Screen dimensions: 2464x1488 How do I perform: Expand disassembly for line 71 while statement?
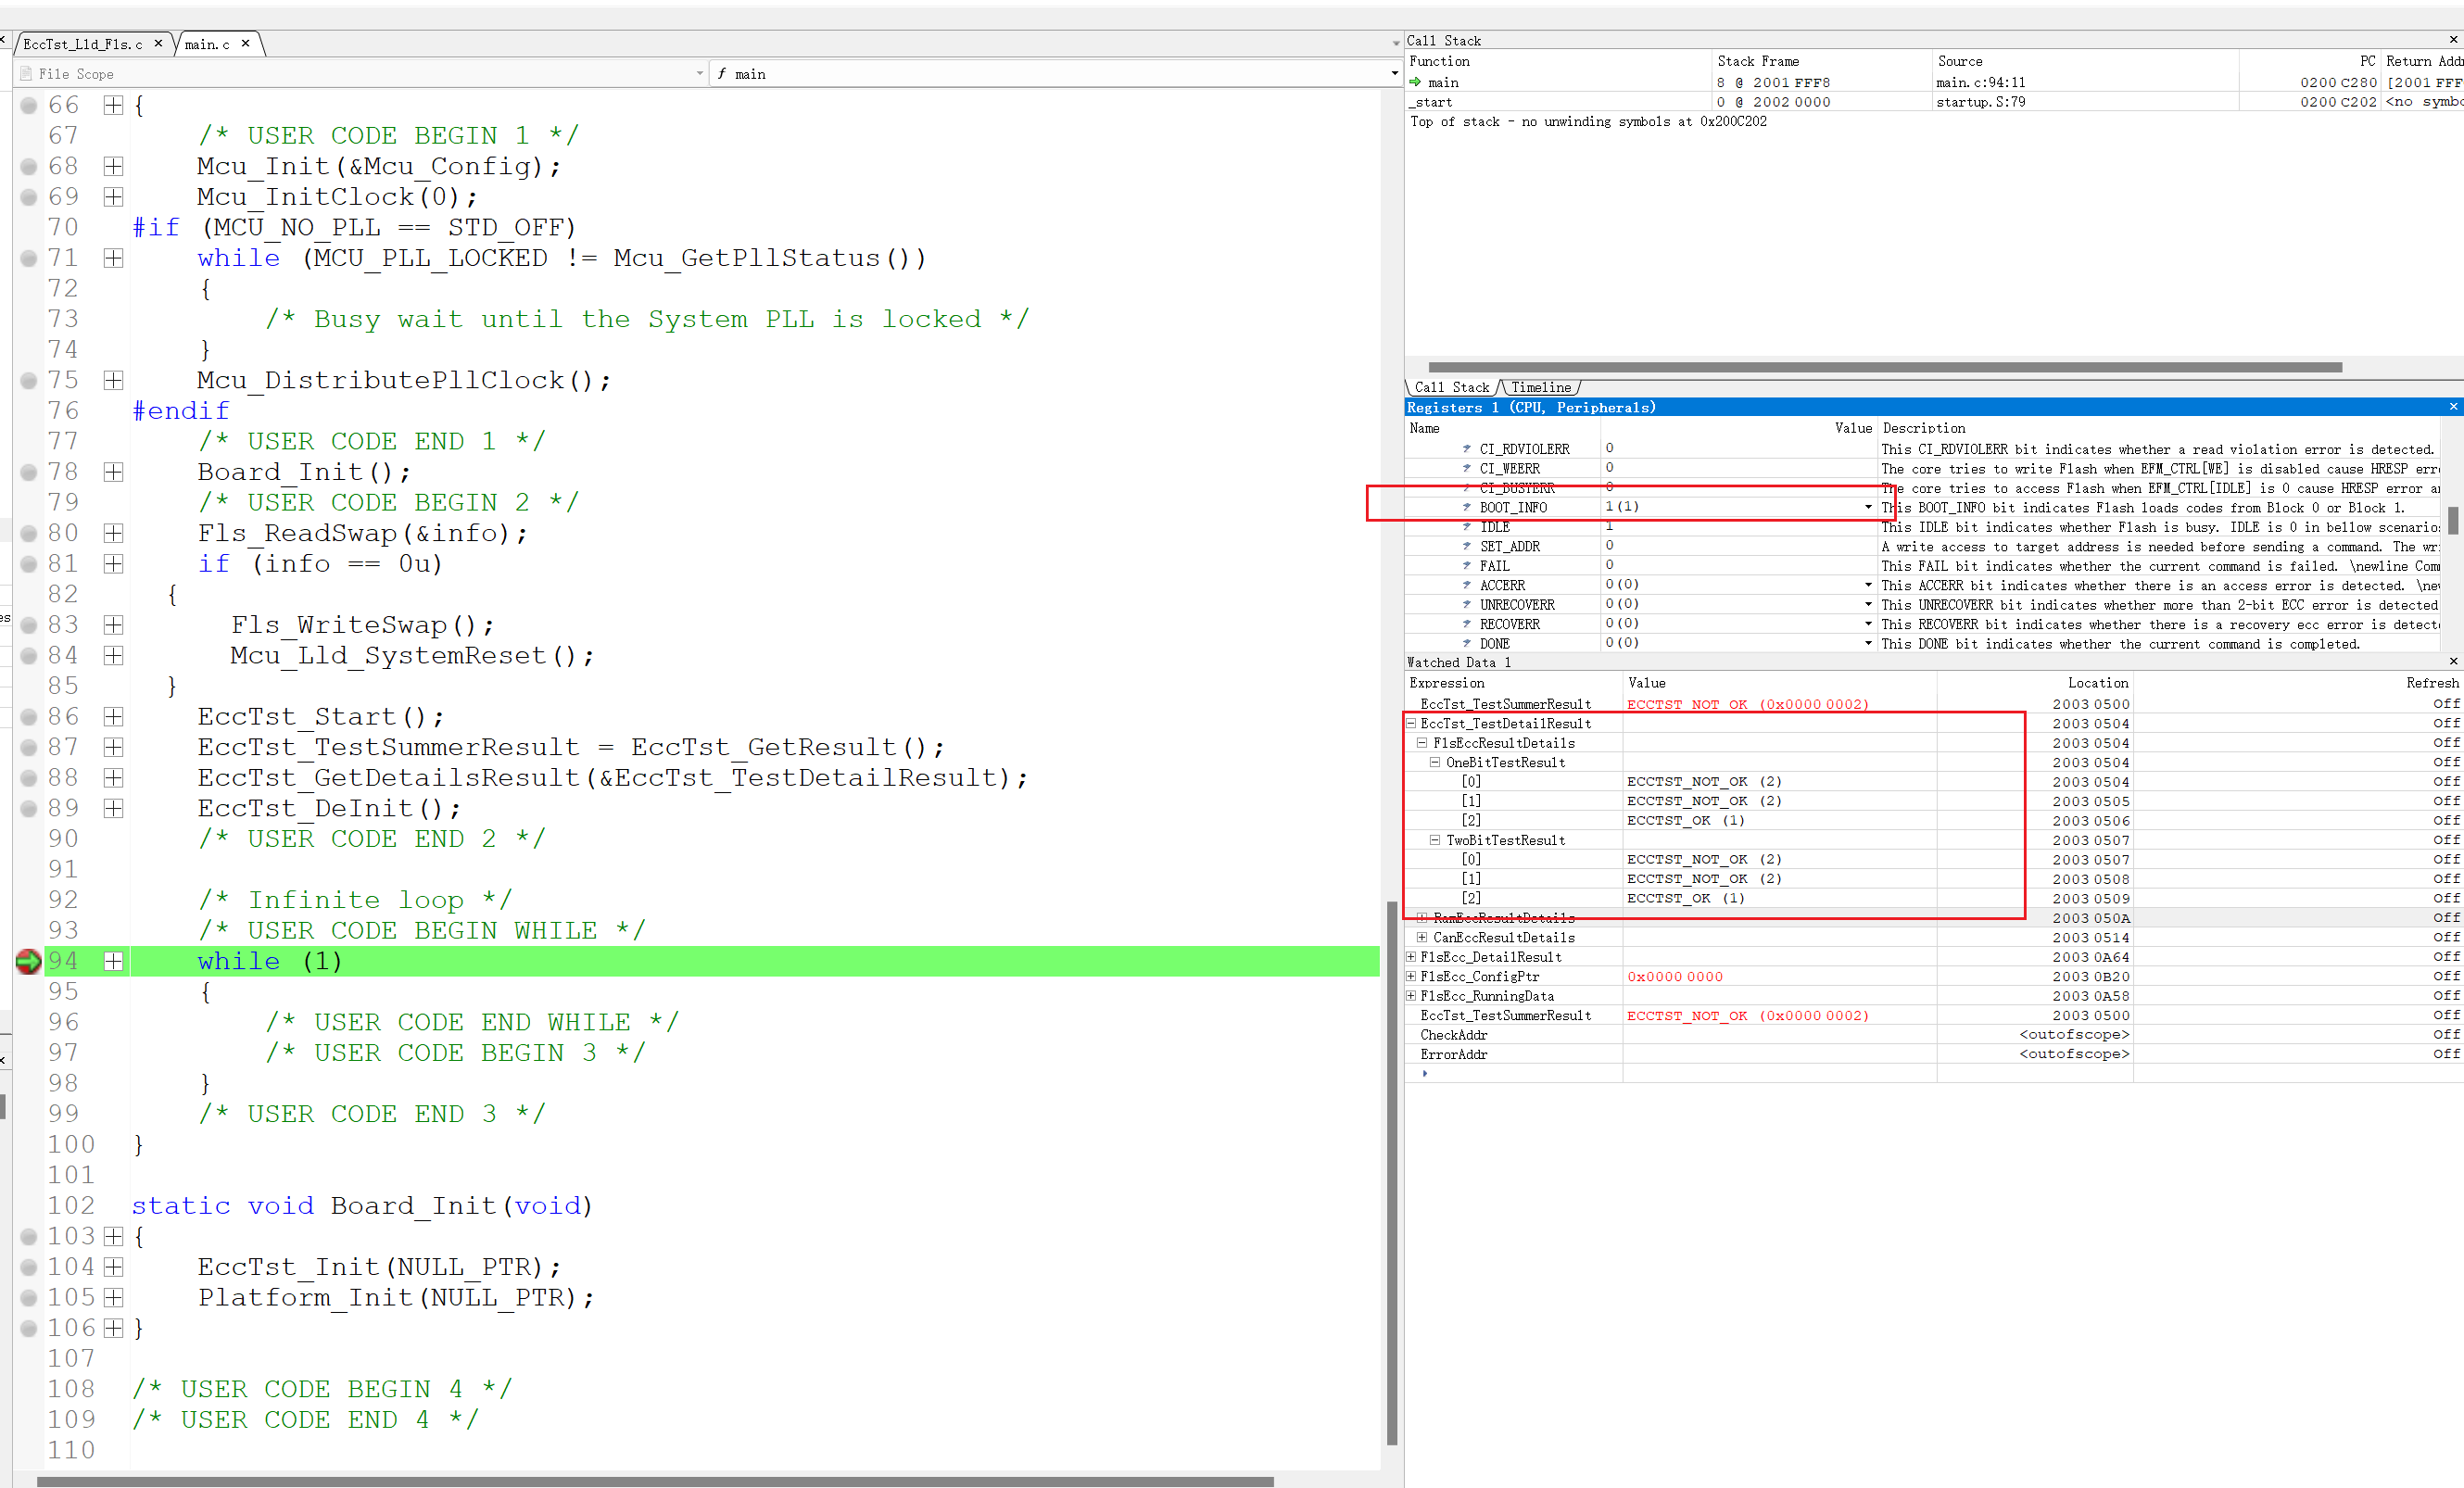(x=114, y=258)
